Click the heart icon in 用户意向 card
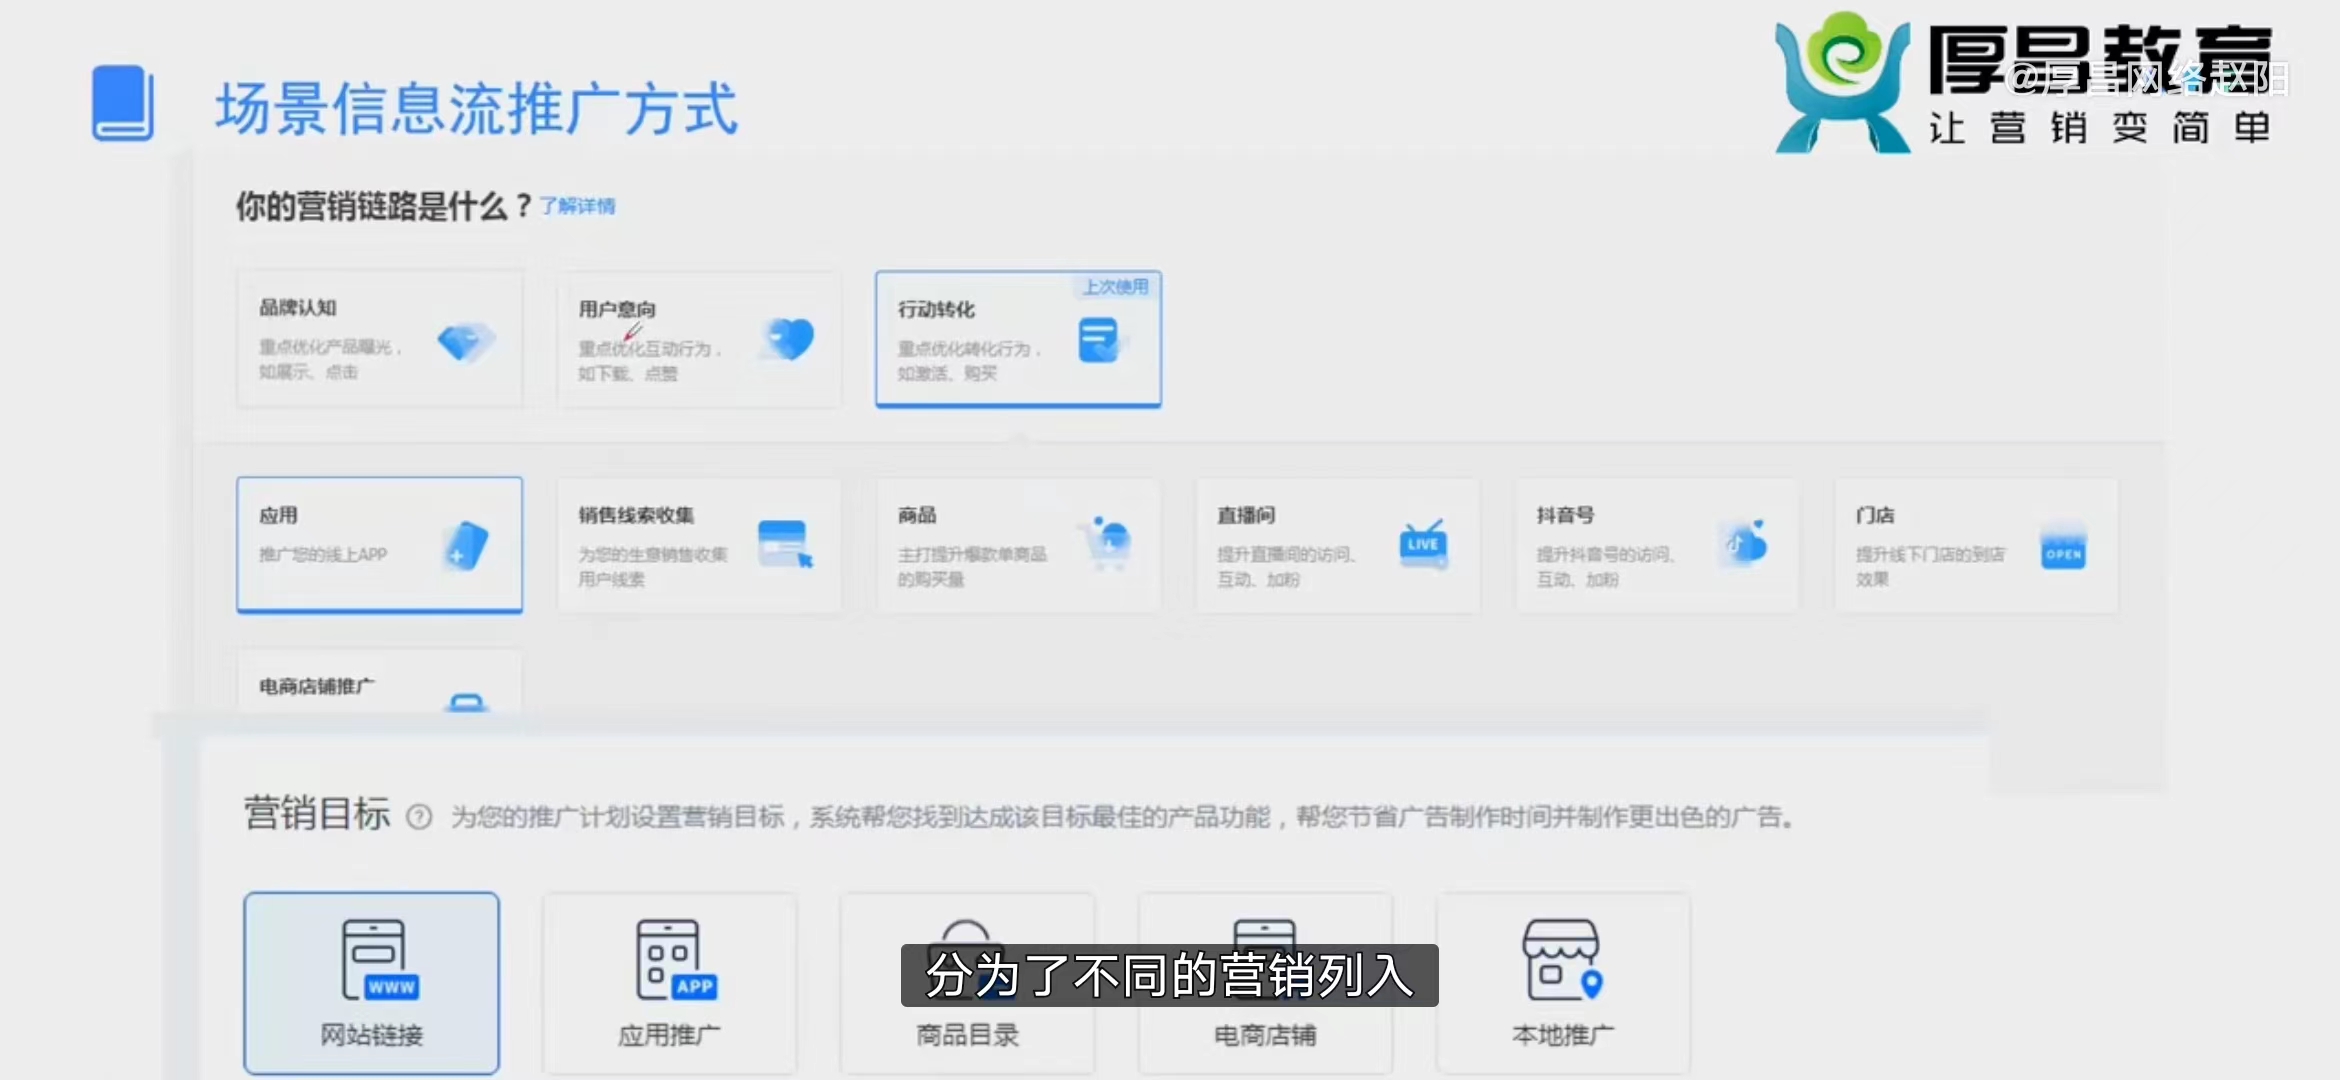The image size is (2340, 1080). click(x=789, y=340)
